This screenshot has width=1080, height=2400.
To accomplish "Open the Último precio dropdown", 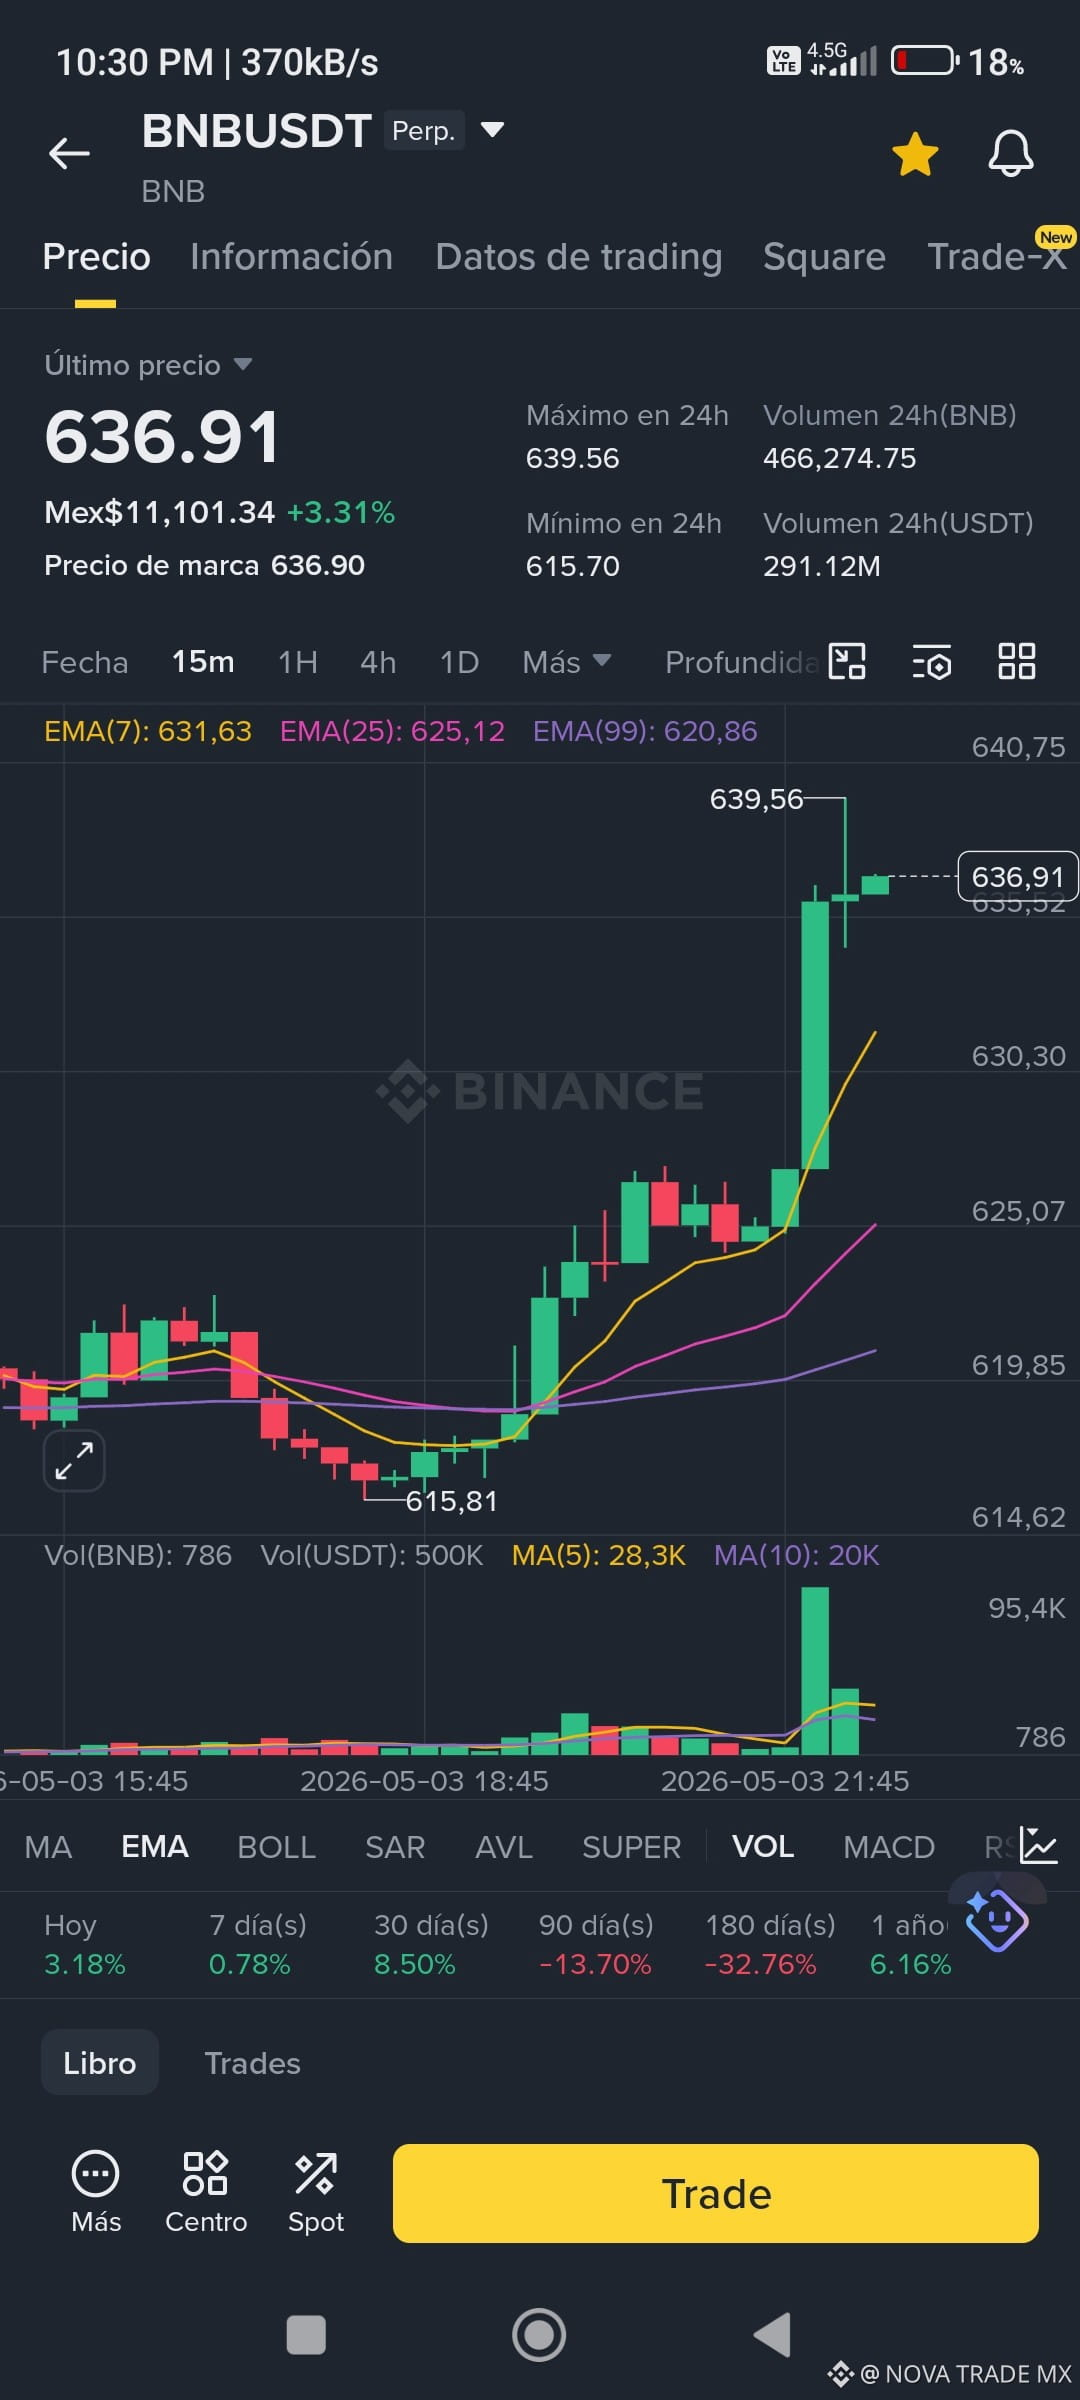I will tap(148, 365).
